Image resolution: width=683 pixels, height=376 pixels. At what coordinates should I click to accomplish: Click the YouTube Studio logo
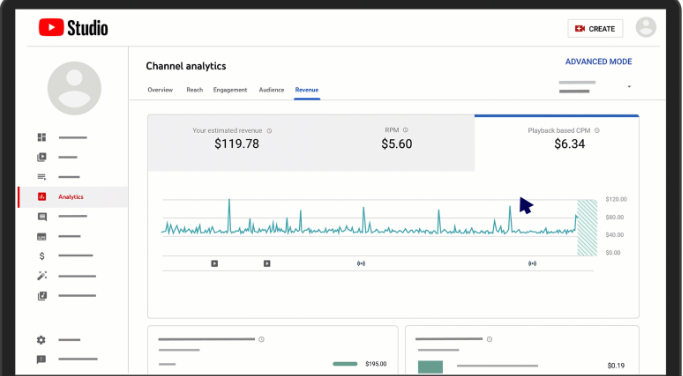[73, 28]
